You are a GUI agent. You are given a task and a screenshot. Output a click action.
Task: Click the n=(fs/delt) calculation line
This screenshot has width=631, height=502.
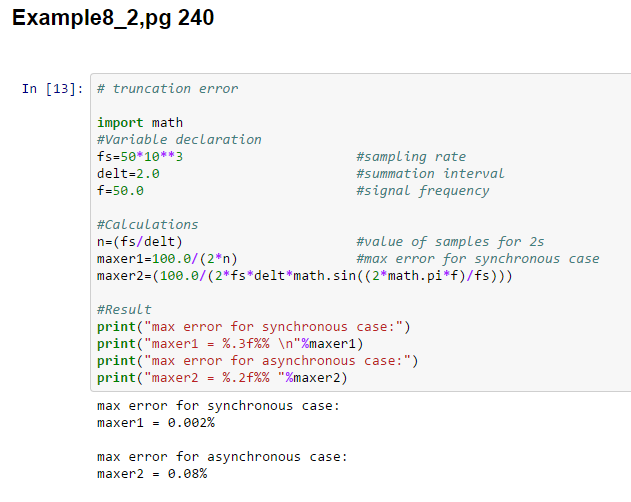click(x=139, y=241)
